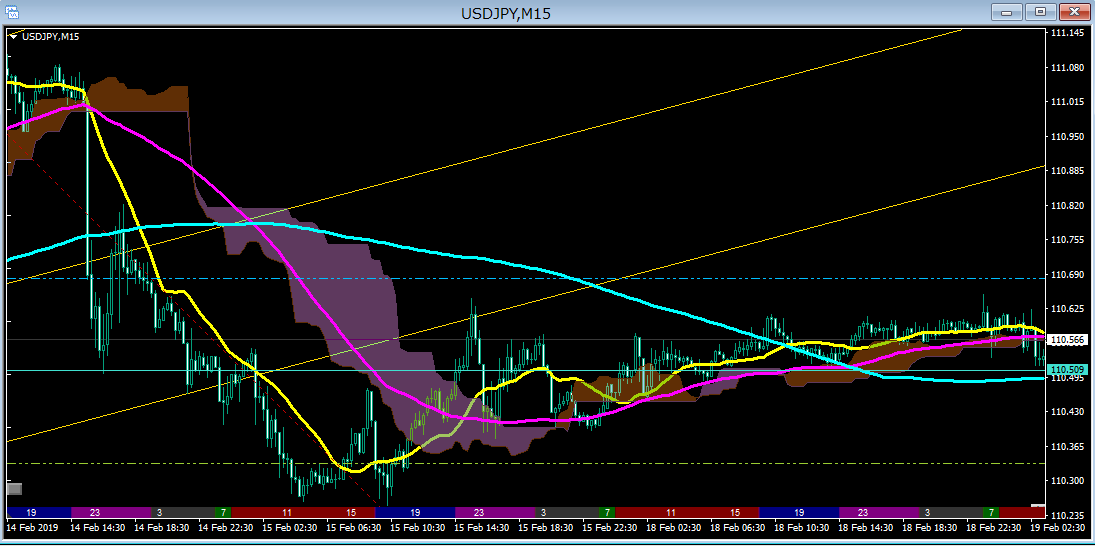1095x546 pixels.
Task: Select the 110.566 price tag on the price scale
Action: click(x=1067, y=339)
